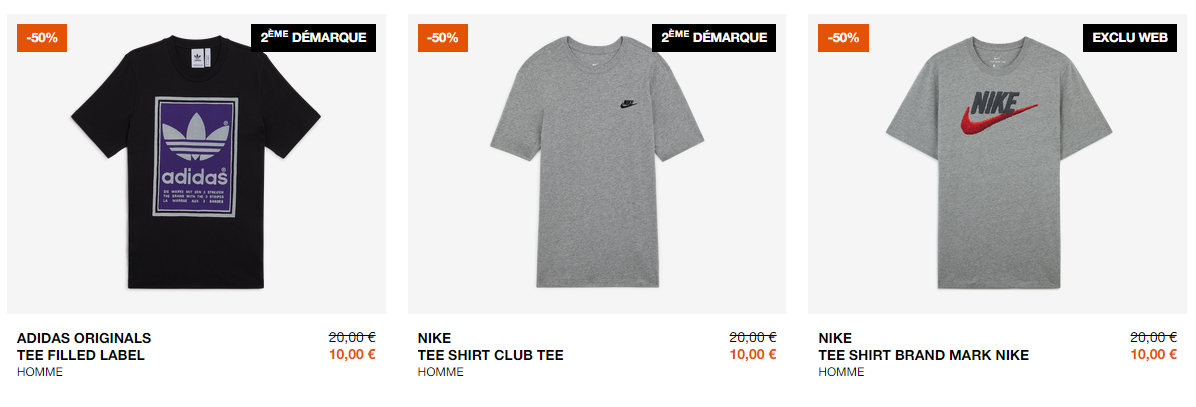Open the Adidas Originals brand link
The height and width of the screenshot is (407, 1196).
[84, 338]
